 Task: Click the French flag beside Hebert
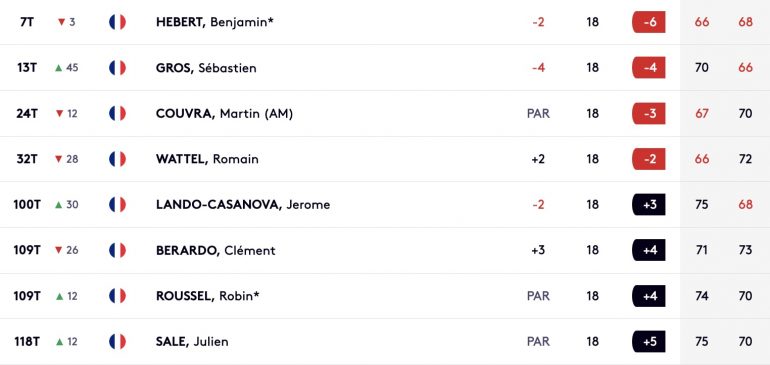[117, 22]
